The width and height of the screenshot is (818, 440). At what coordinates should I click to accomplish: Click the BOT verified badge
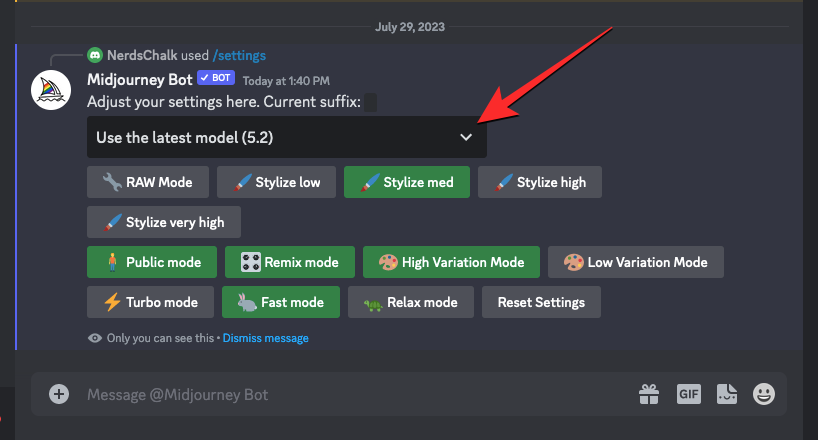(216, 78)
